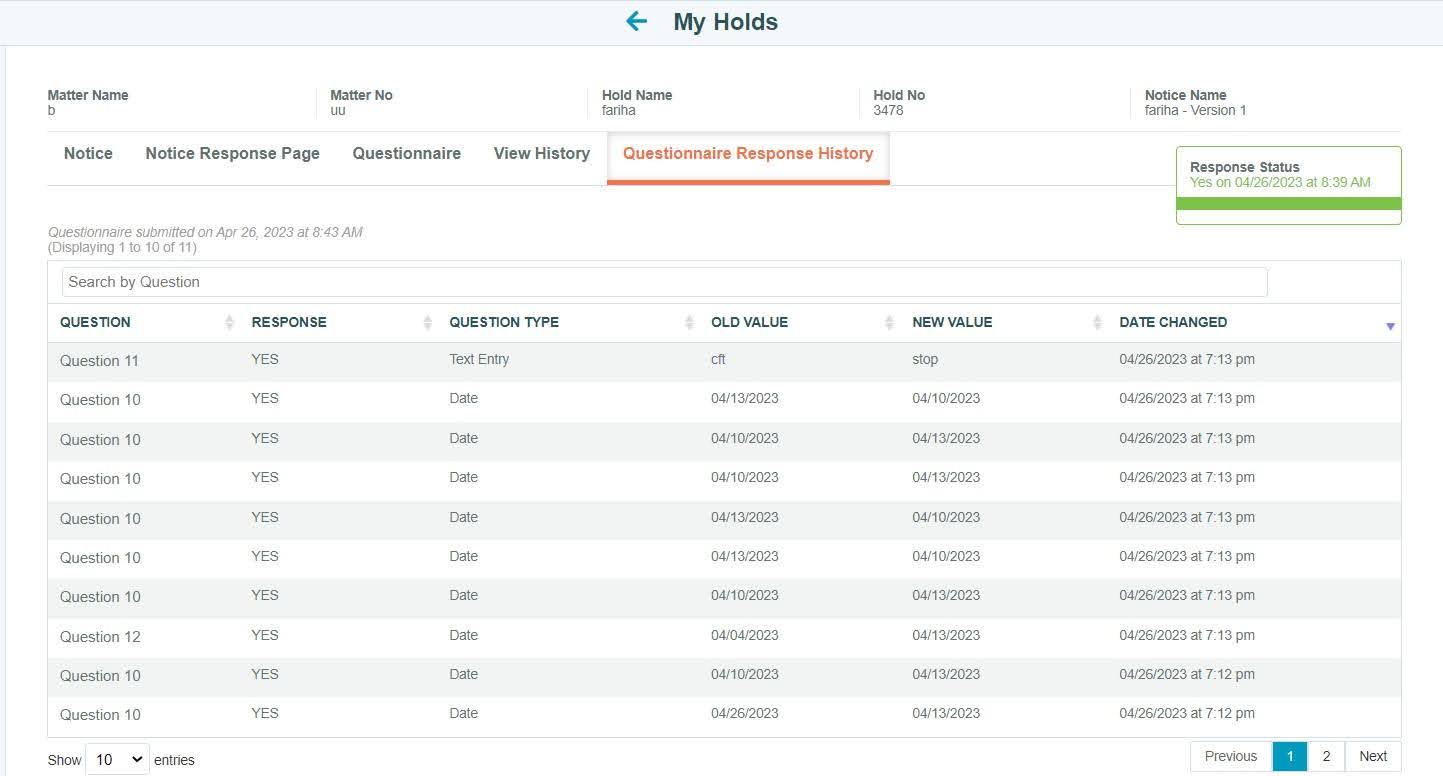Image resolution: width=1443 pixels, height=776 pixels.
Task: Go to page 2
Action: [1326, 756]
